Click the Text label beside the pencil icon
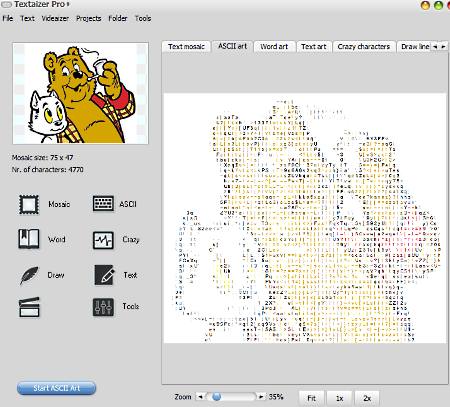 click(x=130, y=275)
